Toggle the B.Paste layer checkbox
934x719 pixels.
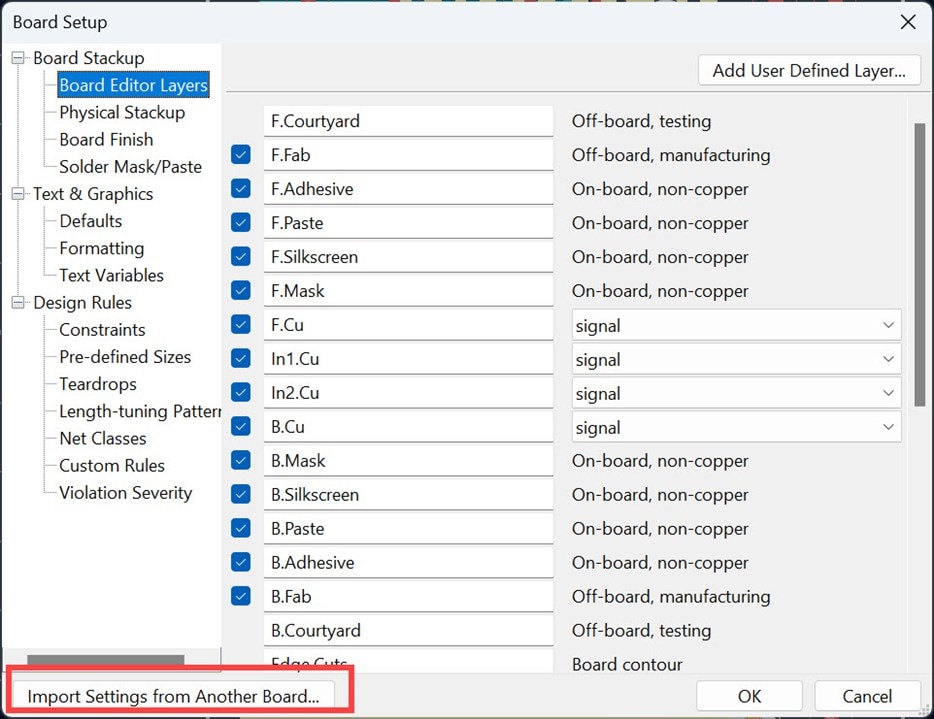(x=241, y=528)
